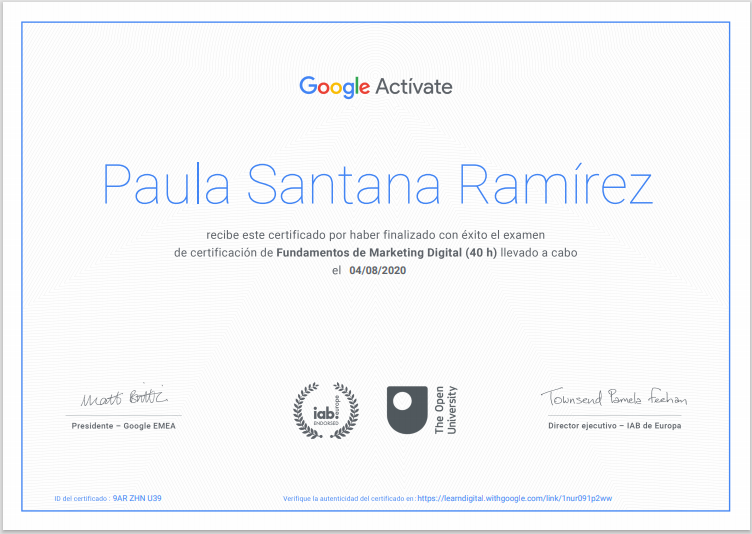This screenshot has height=534, width=752.
Task: Click the Presidente – Google EMEA label
Action: click(x=124, y=426)
